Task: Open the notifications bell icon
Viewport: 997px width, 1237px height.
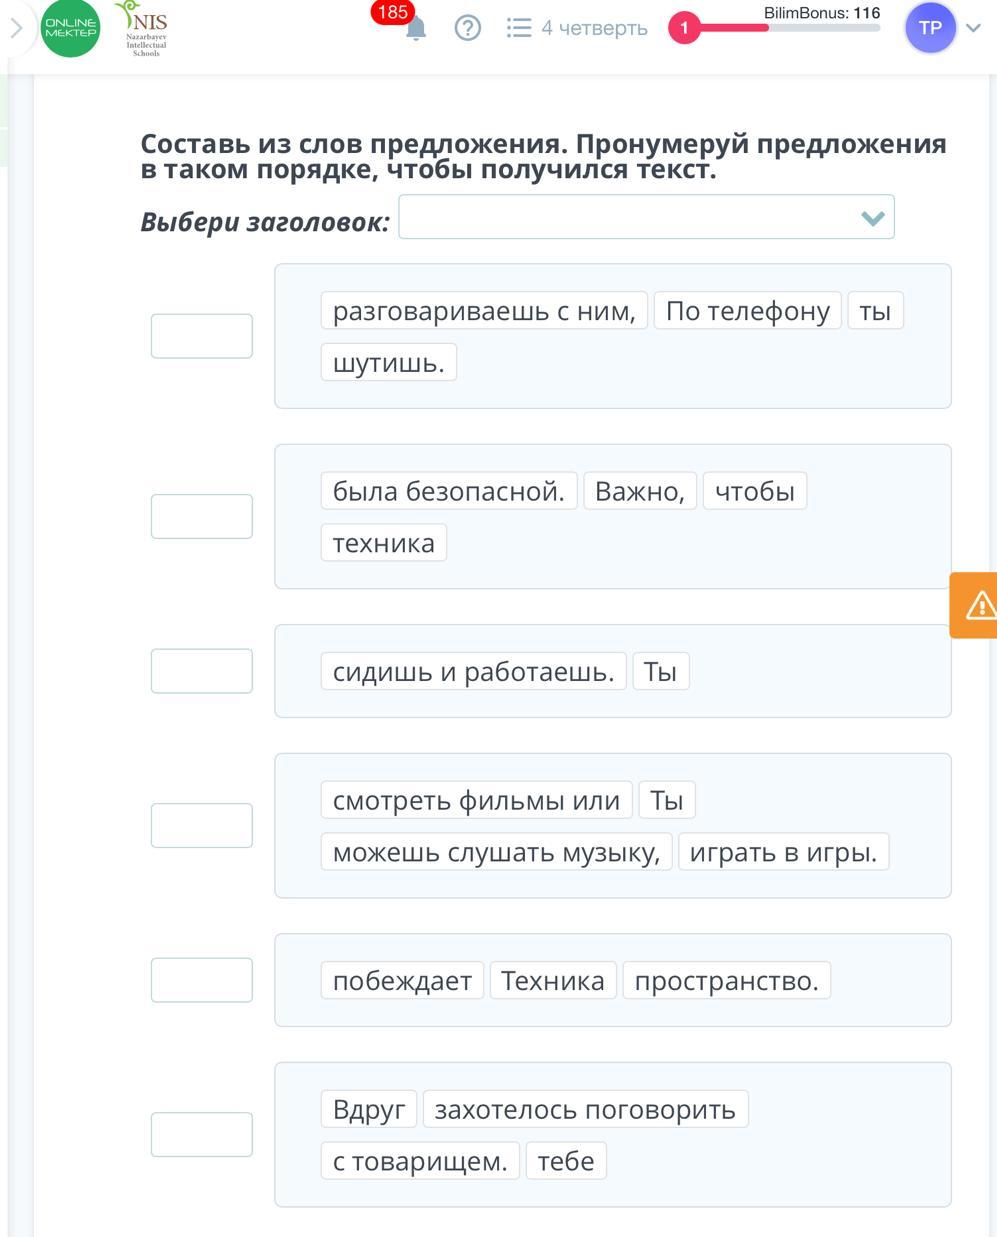Action: (x=416, y=28)
